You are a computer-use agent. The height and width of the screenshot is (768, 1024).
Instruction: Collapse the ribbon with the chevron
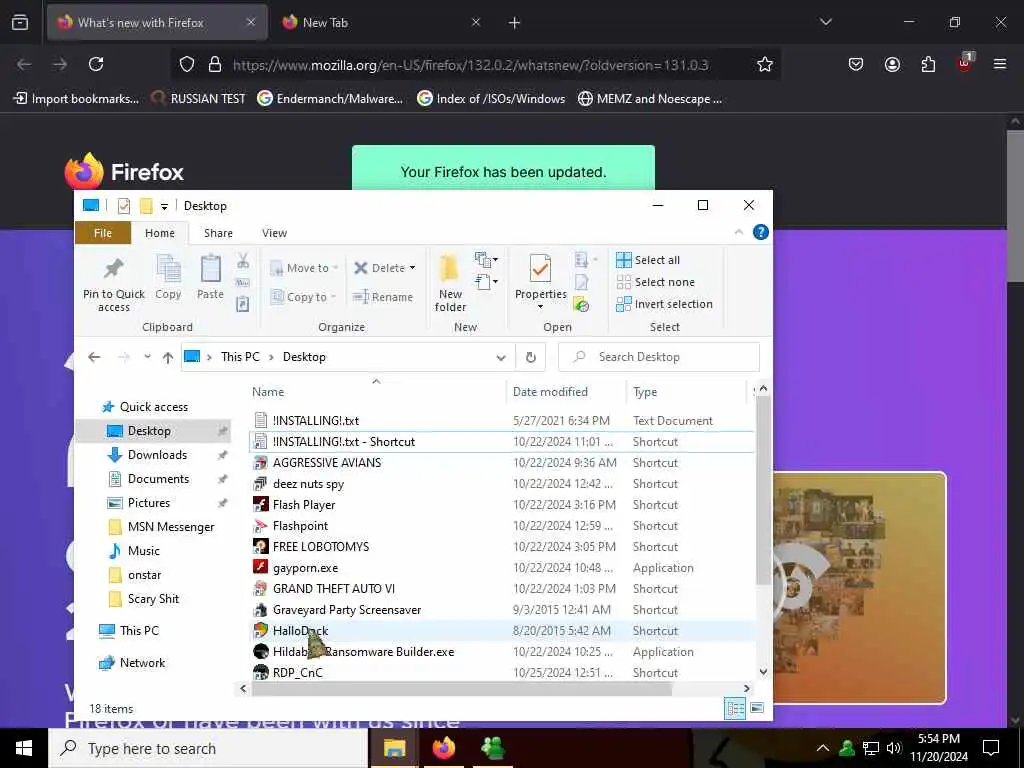739,232
